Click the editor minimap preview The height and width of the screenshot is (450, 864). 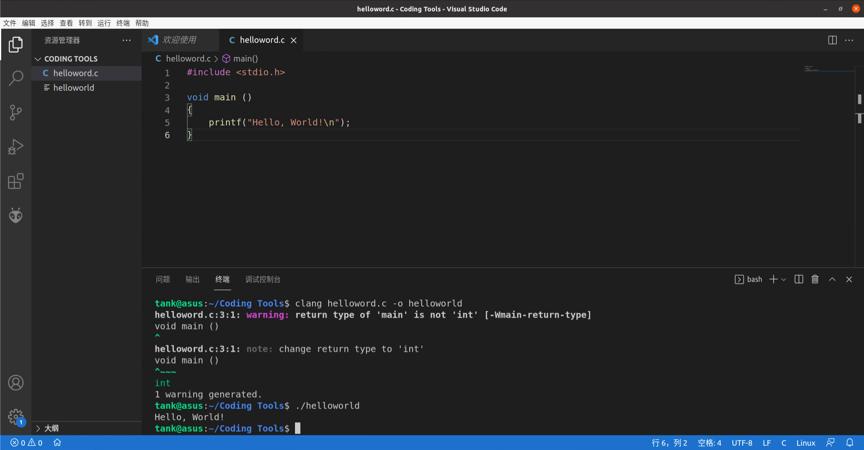point(828,69)
